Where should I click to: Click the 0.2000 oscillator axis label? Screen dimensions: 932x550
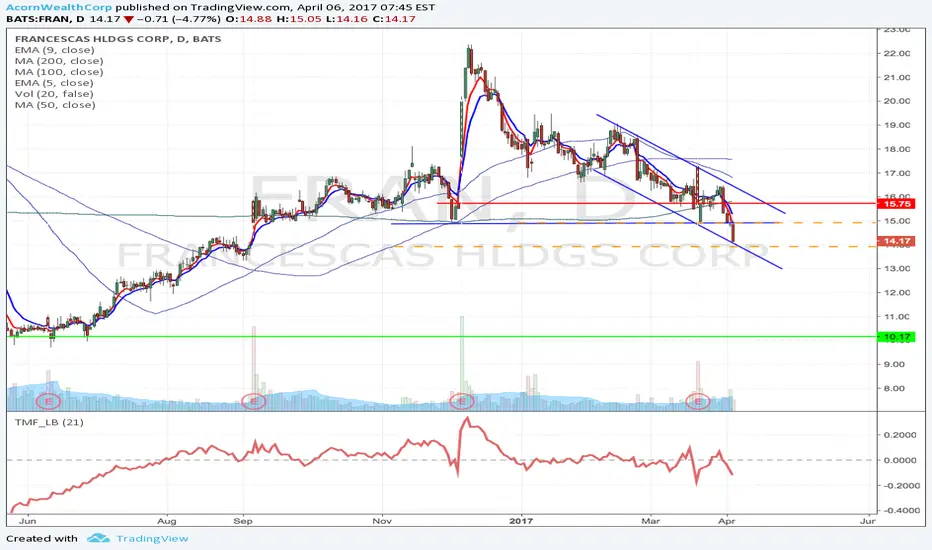pos(899,435)
